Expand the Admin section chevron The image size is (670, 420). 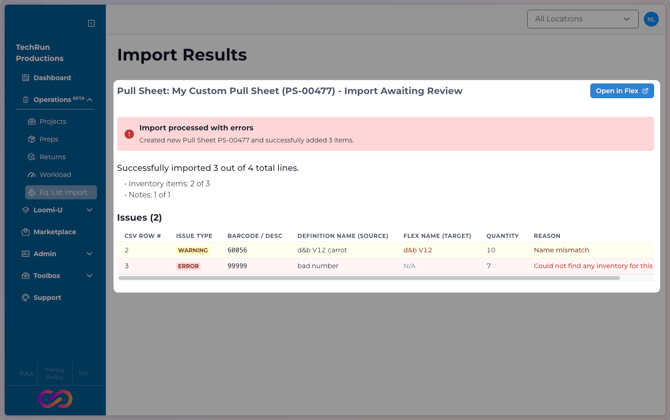(x=90, y=254)
